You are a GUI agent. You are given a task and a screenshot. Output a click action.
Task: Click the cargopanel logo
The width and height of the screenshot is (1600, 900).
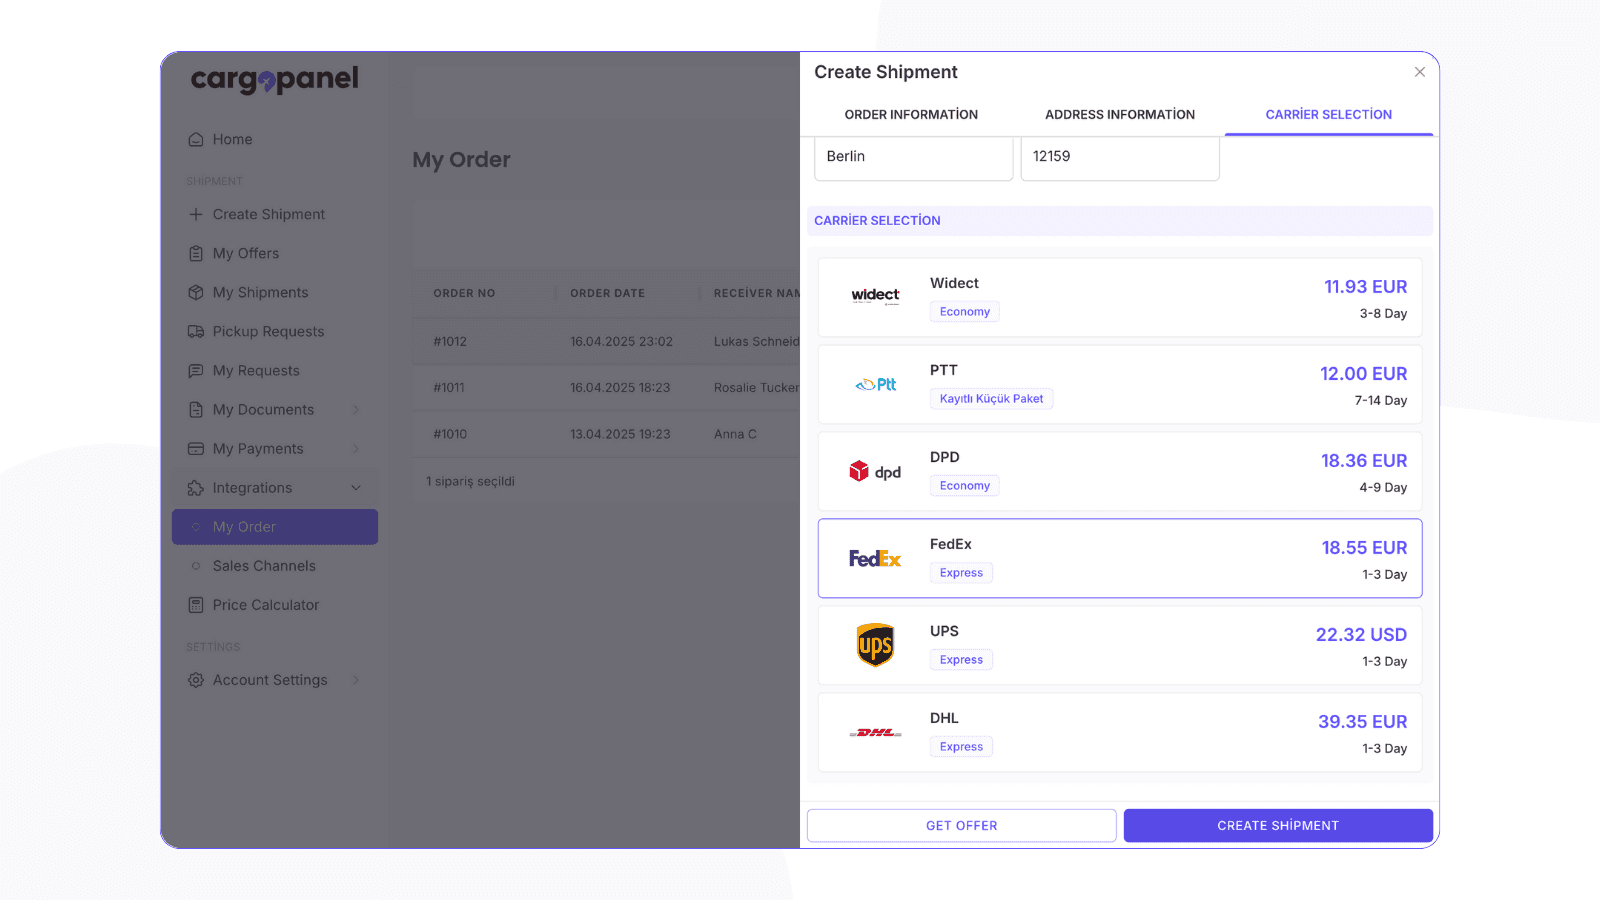[274, 80]
